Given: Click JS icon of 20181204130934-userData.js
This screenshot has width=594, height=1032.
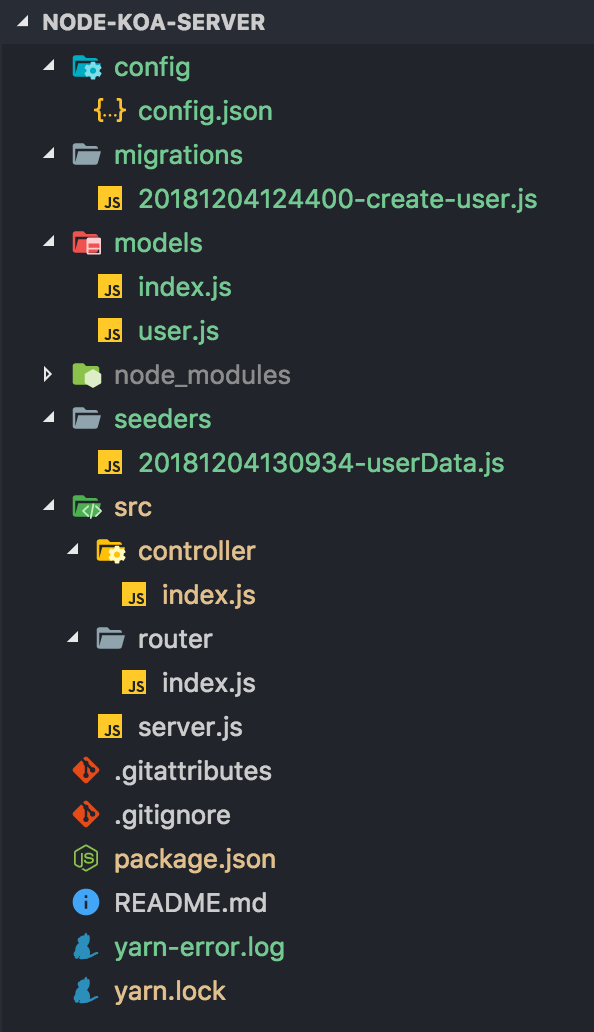Looking at the screenshot, I should pos(110,463).
